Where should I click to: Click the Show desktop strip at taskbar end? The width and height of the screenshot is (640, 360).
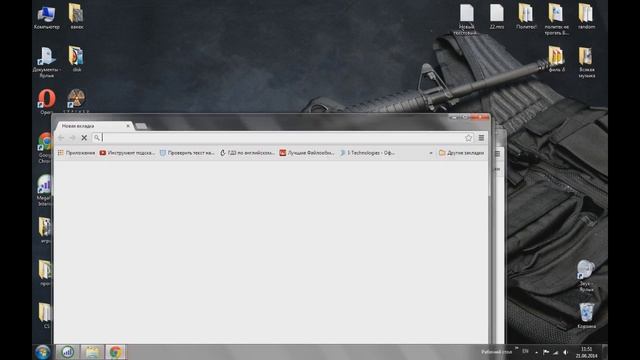pyautogui.click(x=605, y=352)
